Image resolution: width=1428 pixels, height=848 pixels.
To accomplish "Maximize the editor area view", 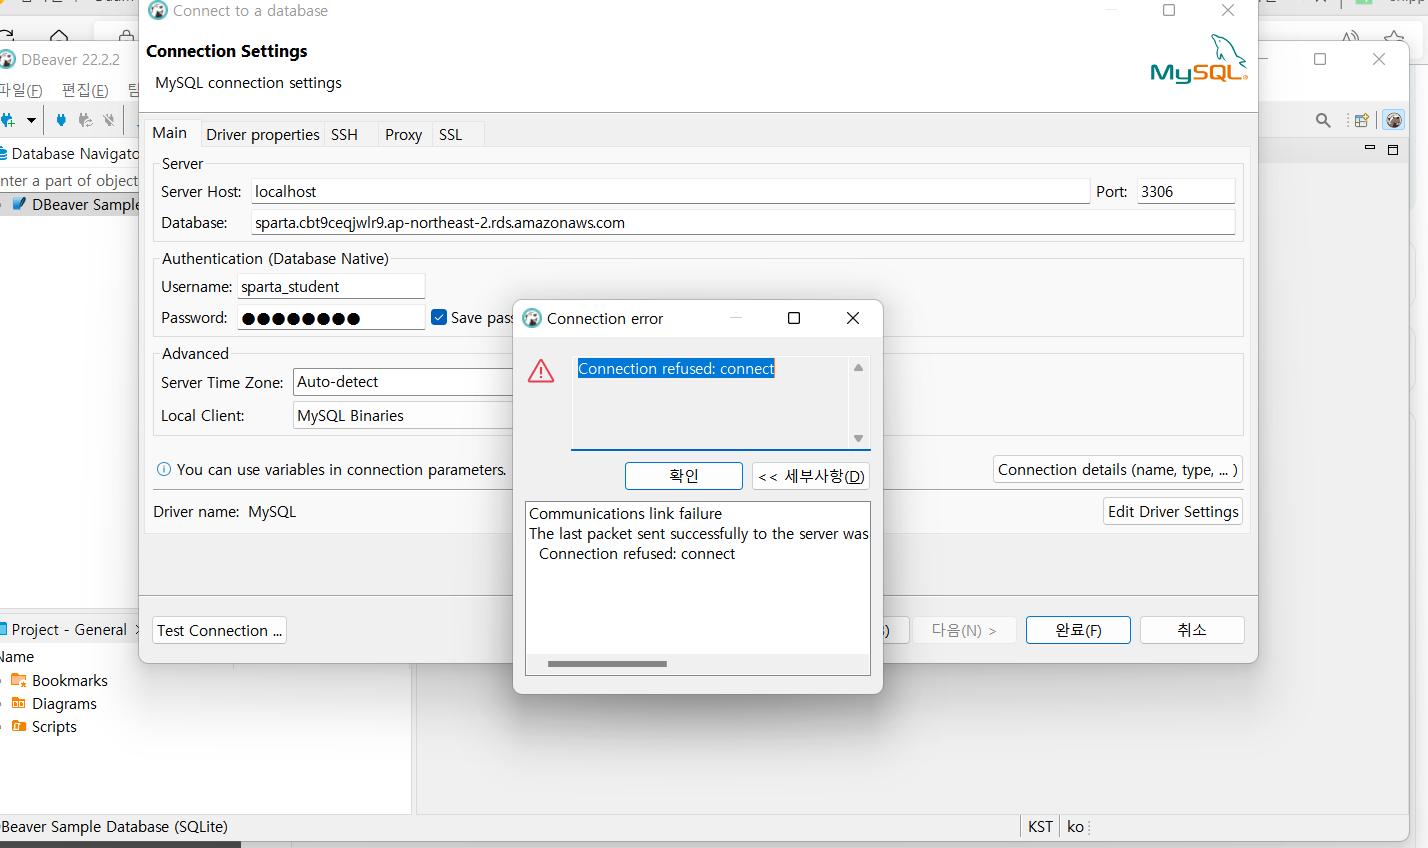I will (1393, 149).
